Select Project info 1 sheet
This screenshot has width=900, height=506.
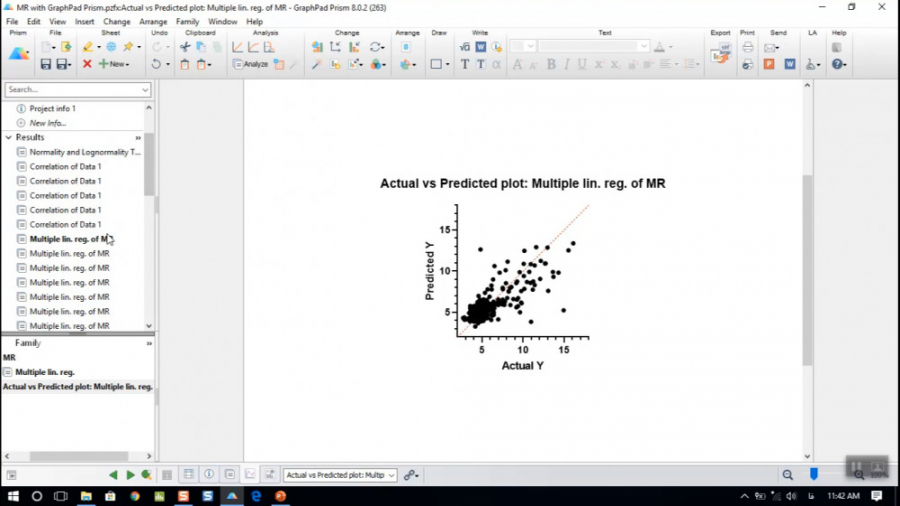tap(52, 108)
